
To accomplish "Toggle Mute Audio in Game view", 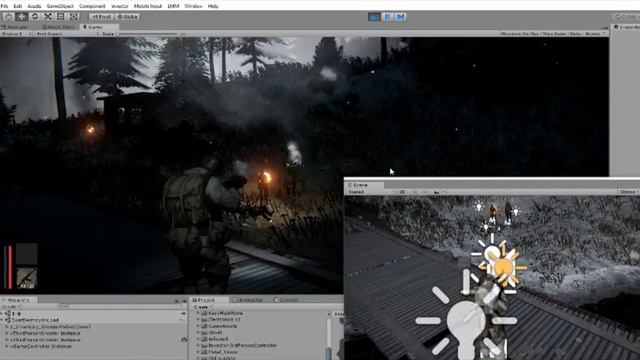I will tap(554, 34).
